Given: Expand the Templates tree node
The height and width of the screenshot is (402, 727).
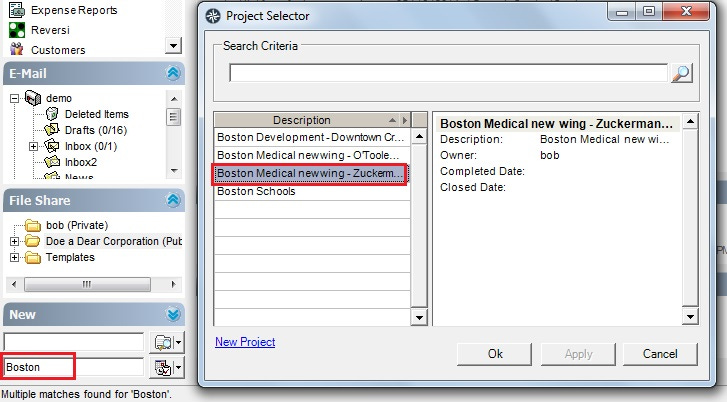Looking at the screenshot, I should pos(14,257).
